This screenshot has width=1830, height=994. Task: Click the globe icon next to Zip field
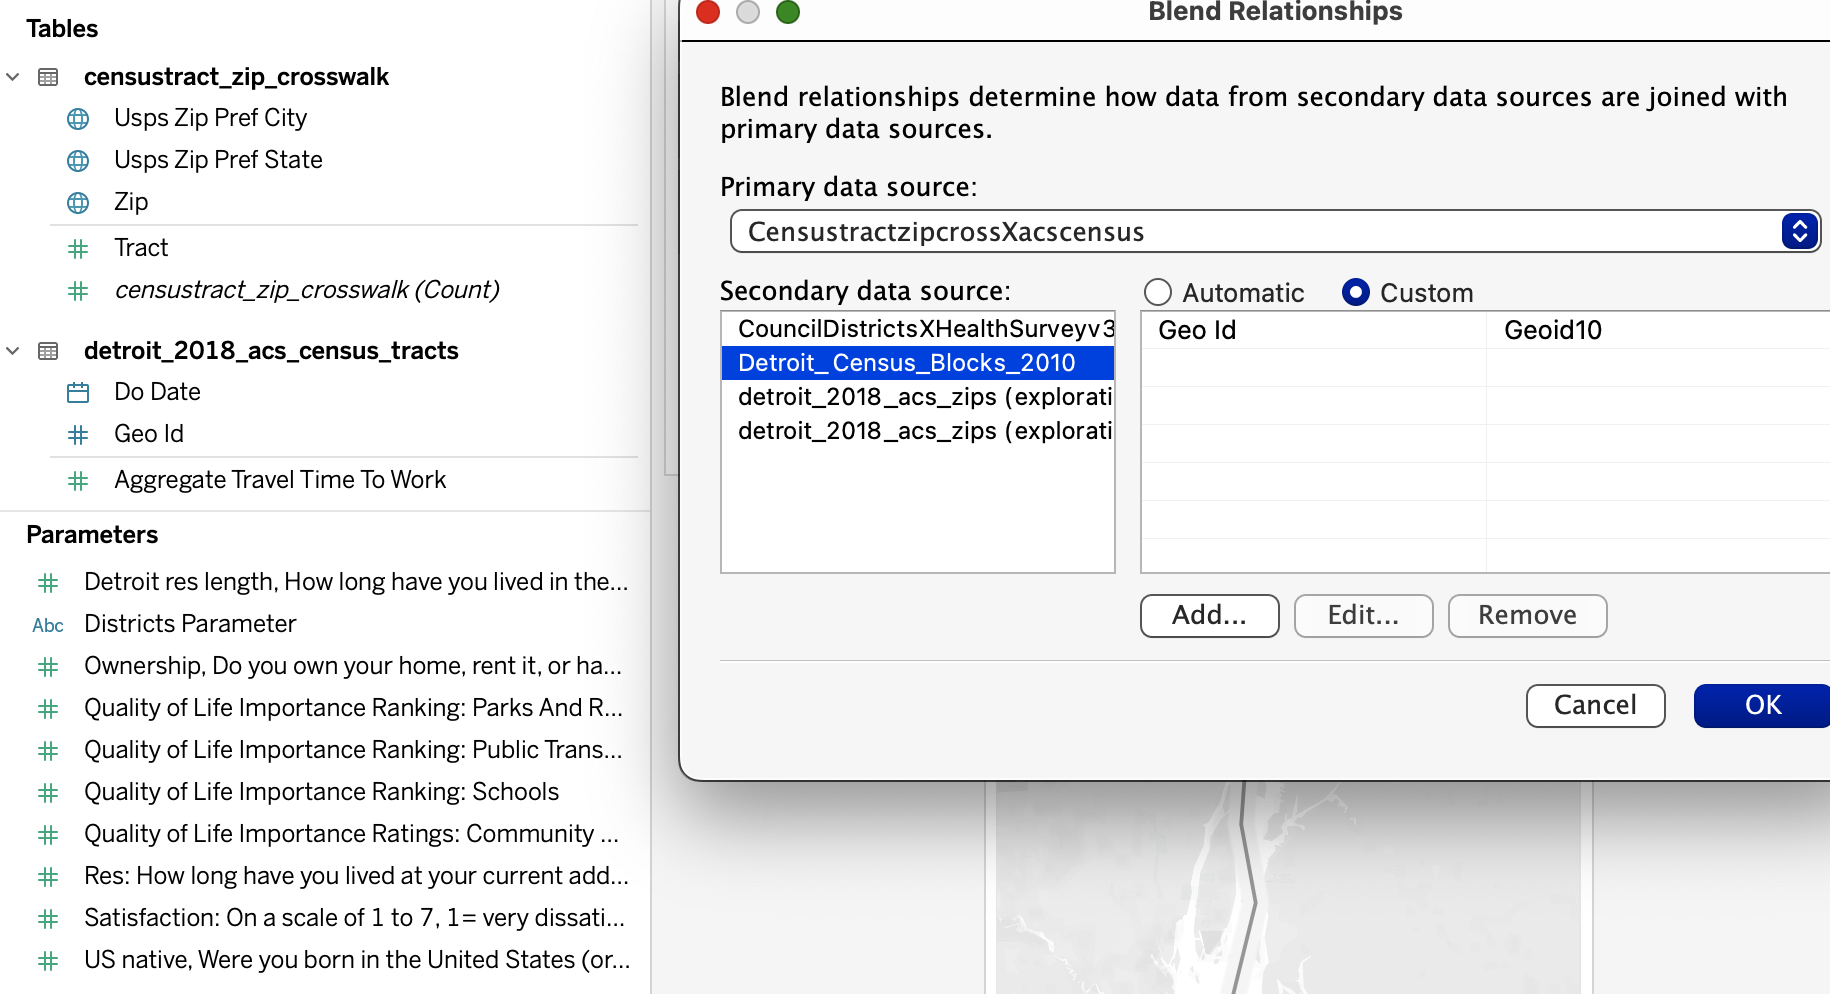[x=78, y=203]
